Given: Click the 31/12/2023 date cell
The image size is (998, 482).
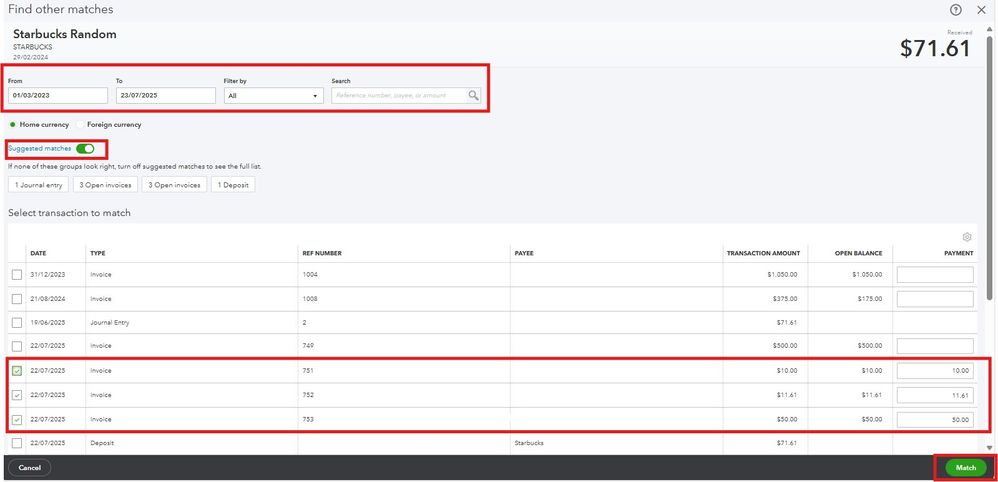Looking at the screenshot, I should 48,274.
